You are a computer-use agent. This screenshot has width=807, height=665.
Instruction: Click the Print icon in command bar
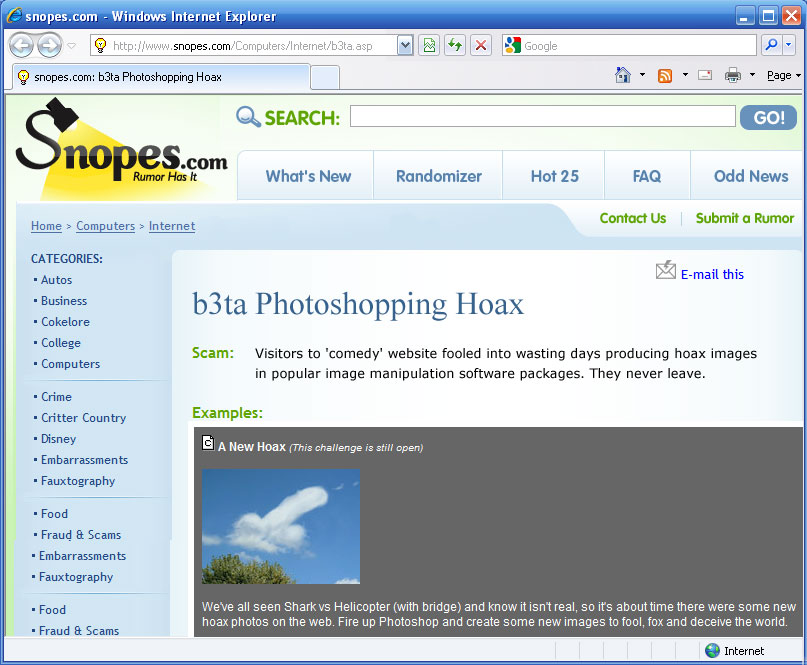pos(732,75)
